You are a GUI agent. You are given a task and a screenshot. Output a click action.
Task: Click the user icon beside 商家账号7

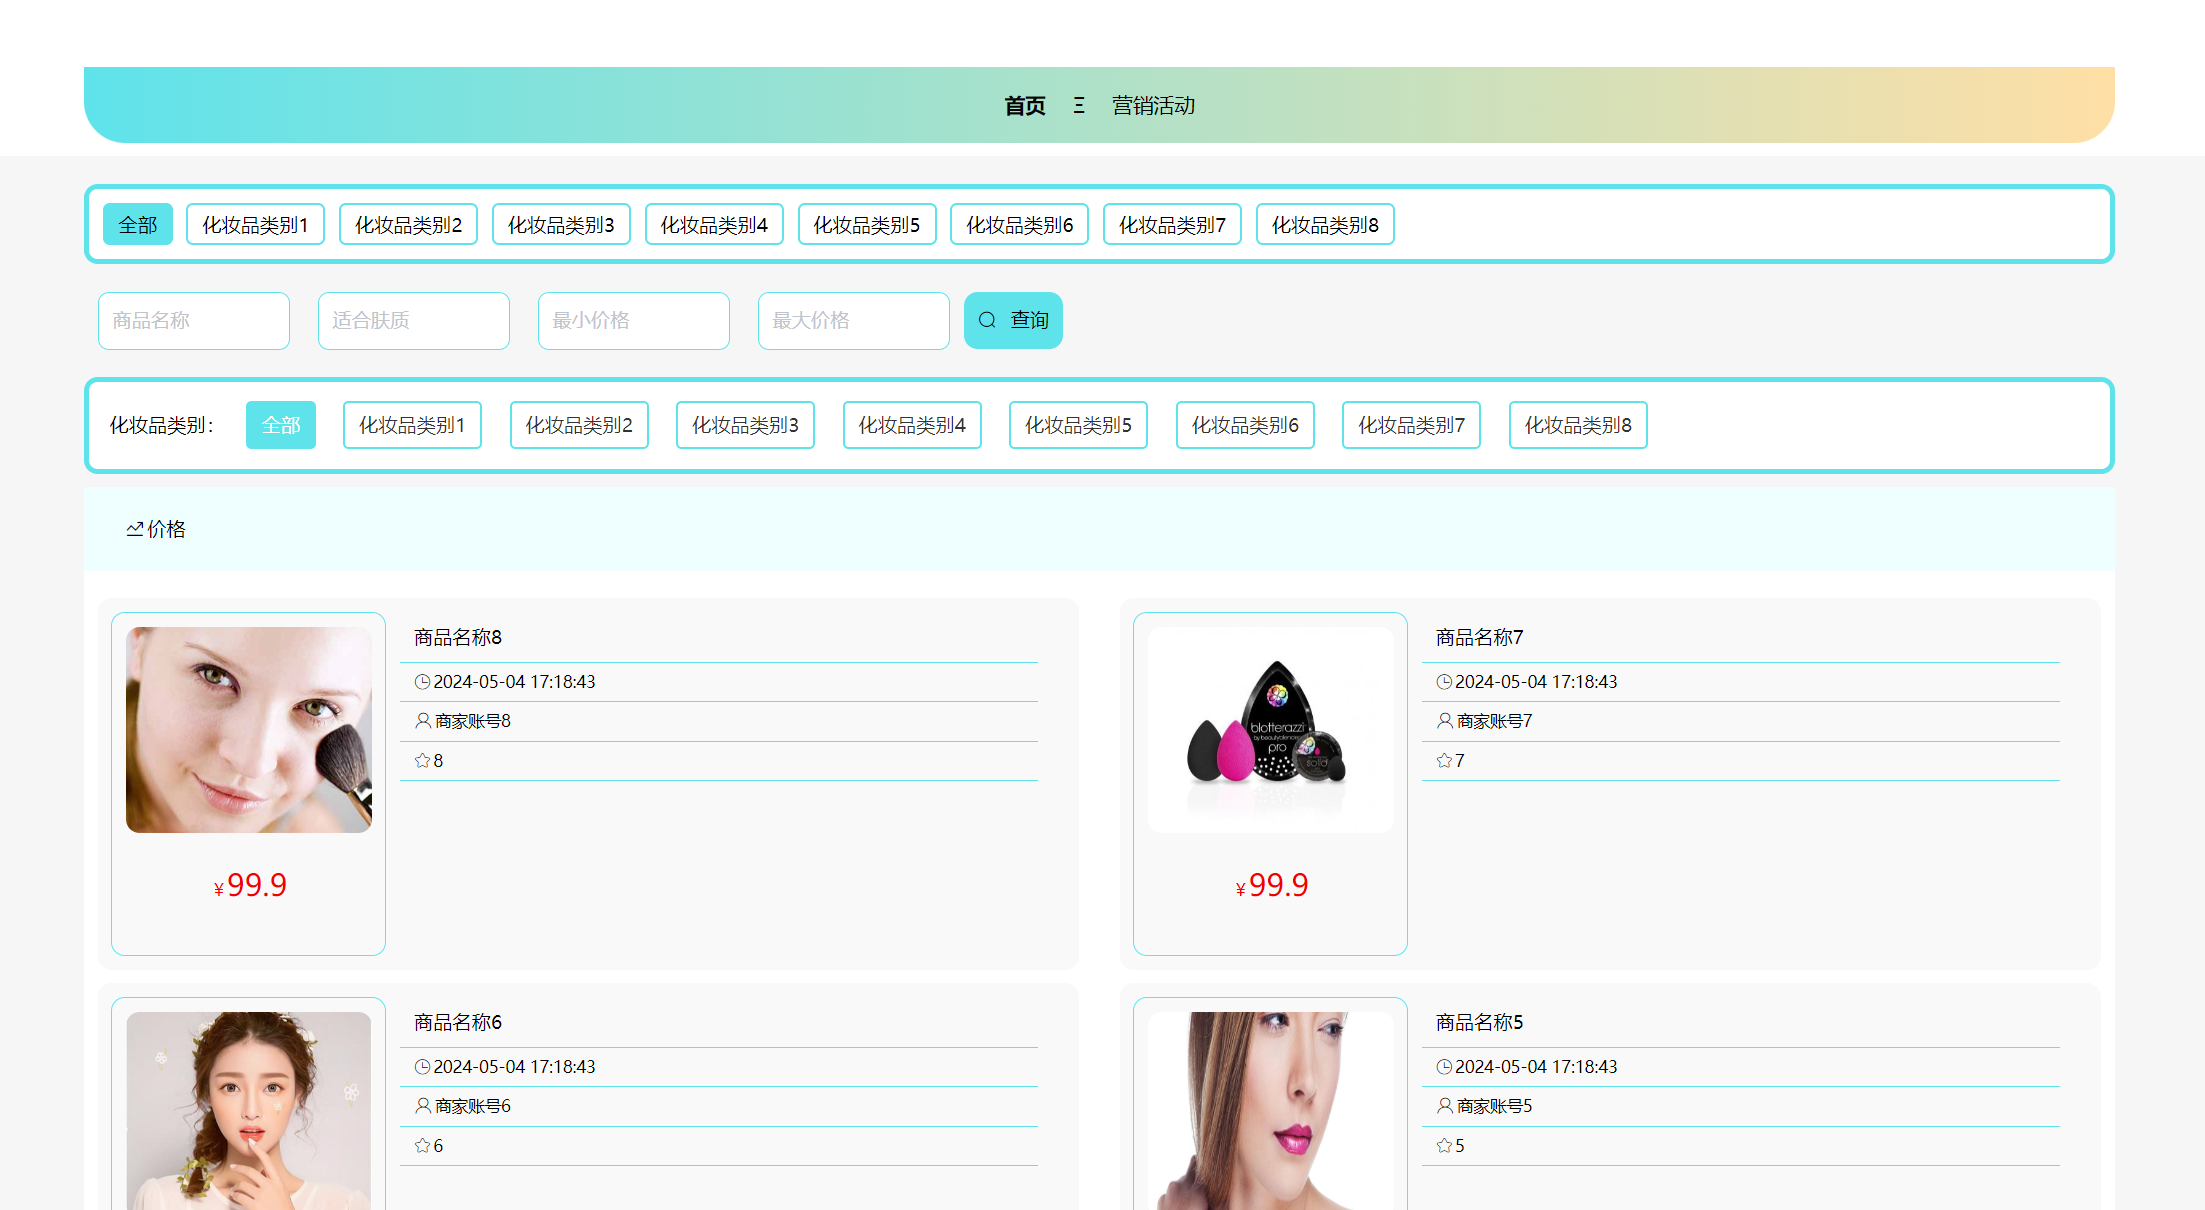click(x=1445, y=721)
